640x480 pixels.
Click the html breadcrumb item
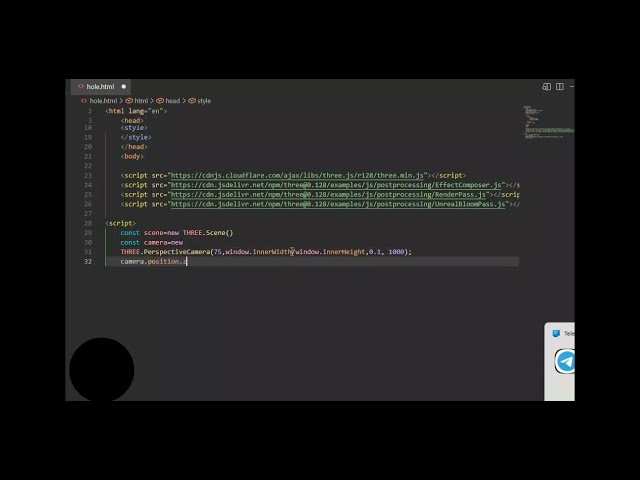pyautogui.click(x=141, y=101)
